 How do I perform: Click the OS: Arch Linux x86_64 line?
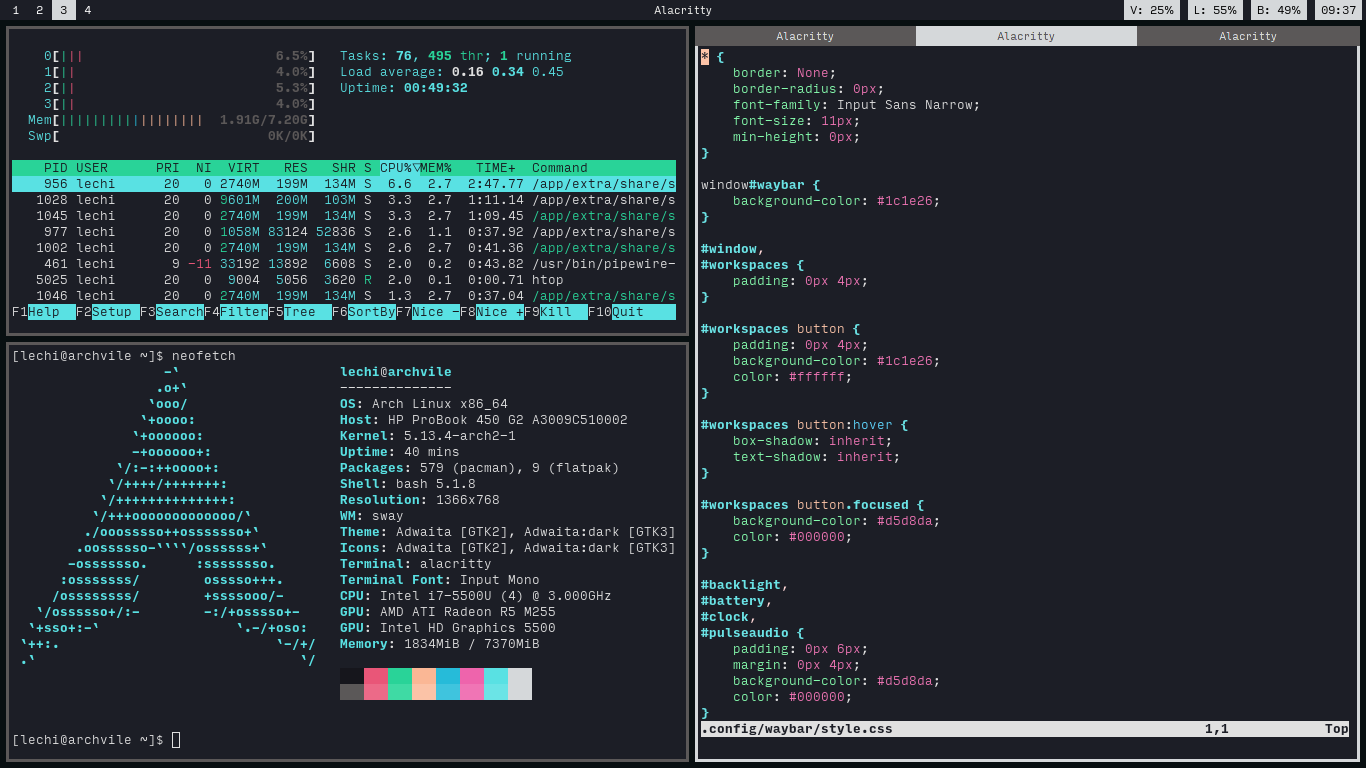pos(424,404)
